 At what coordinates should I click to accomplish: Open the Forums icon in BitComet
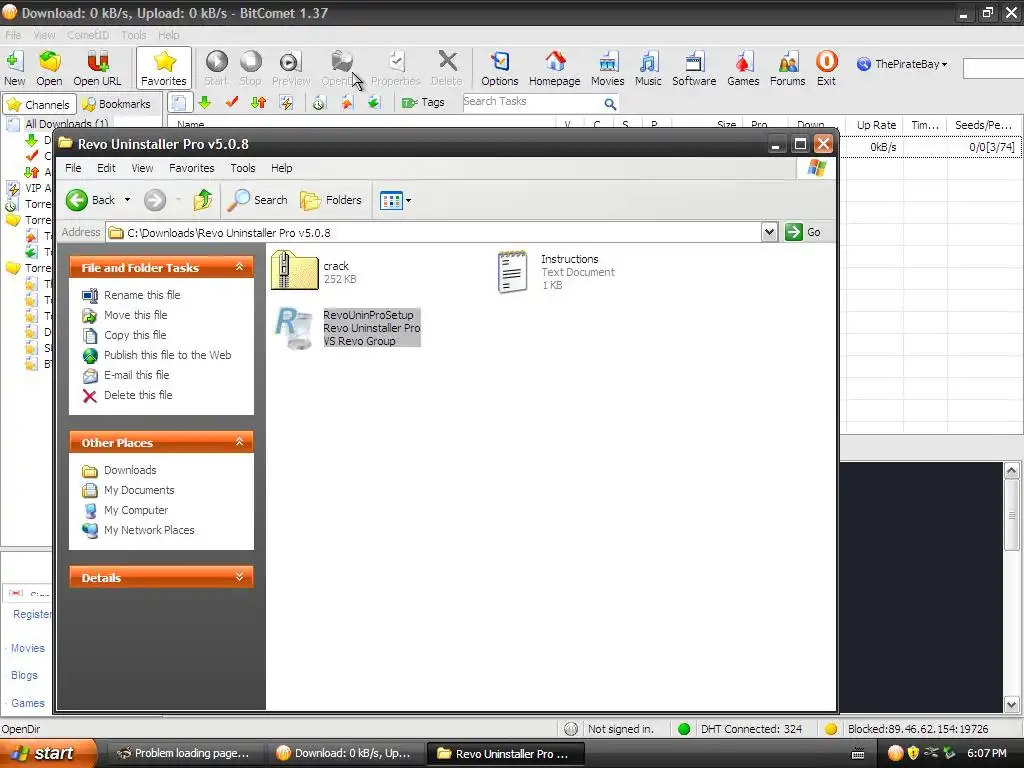[787, 68]
